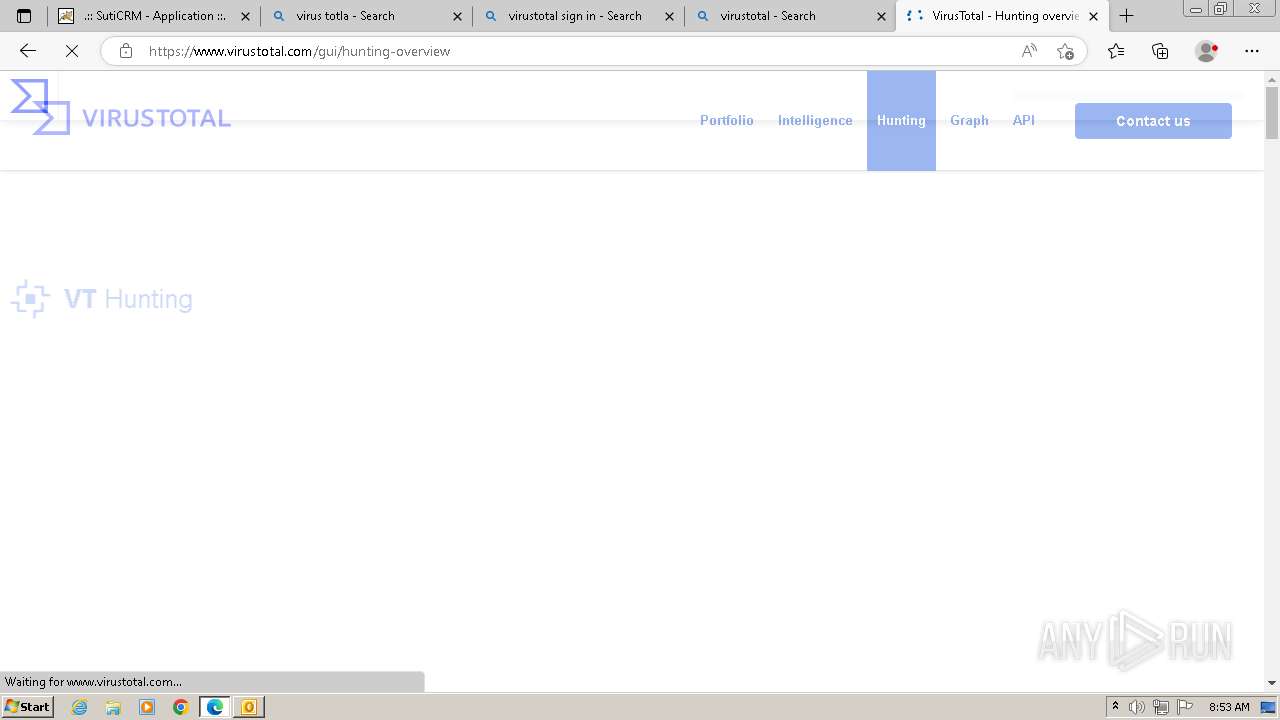This screenshot has height=720, width=1280.
Task: Launch Google Chrome from taskbar
Action: coord(181,707)
